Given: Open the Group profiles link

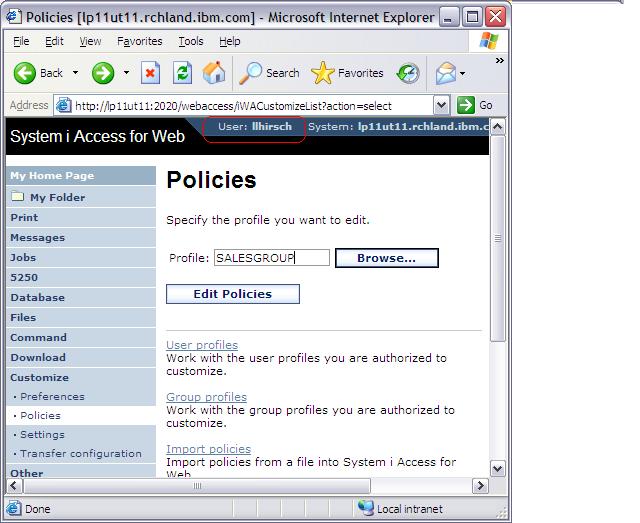Looking at the screenshot, I should point(207,397).
